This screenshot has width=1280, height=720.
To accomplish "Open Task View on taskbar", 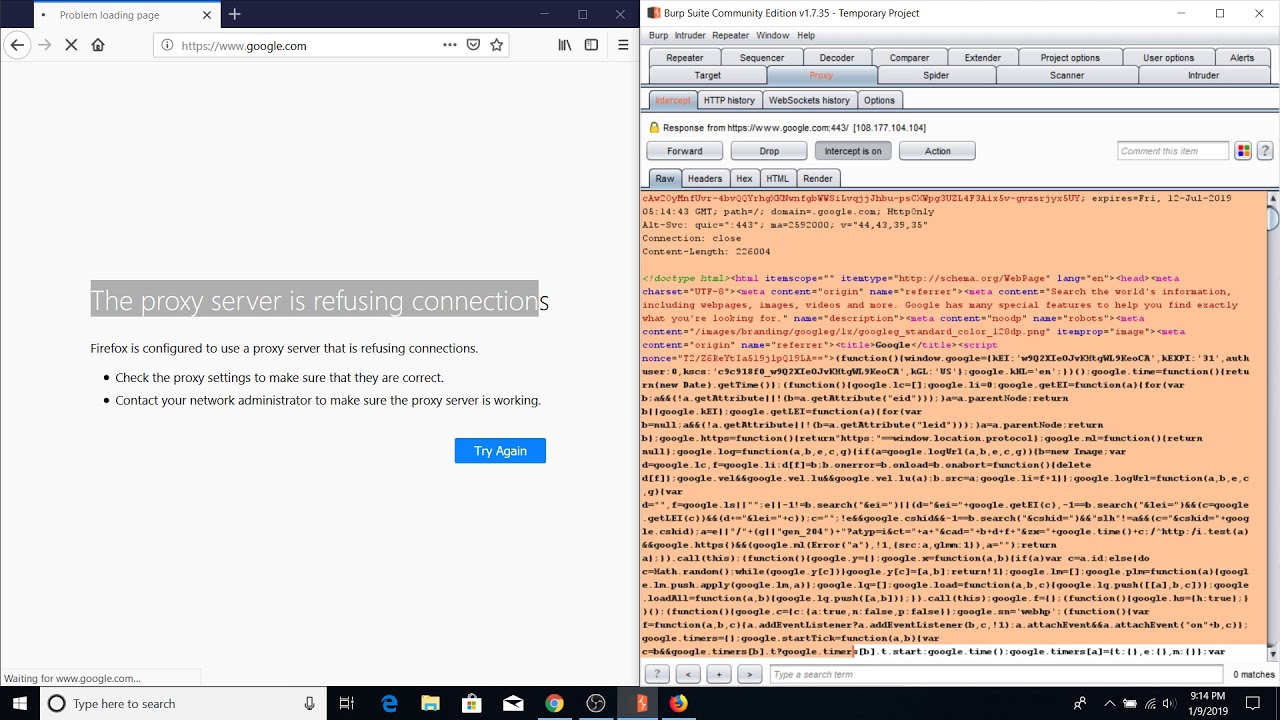I will pyautogui.click(x=346, y=703).
